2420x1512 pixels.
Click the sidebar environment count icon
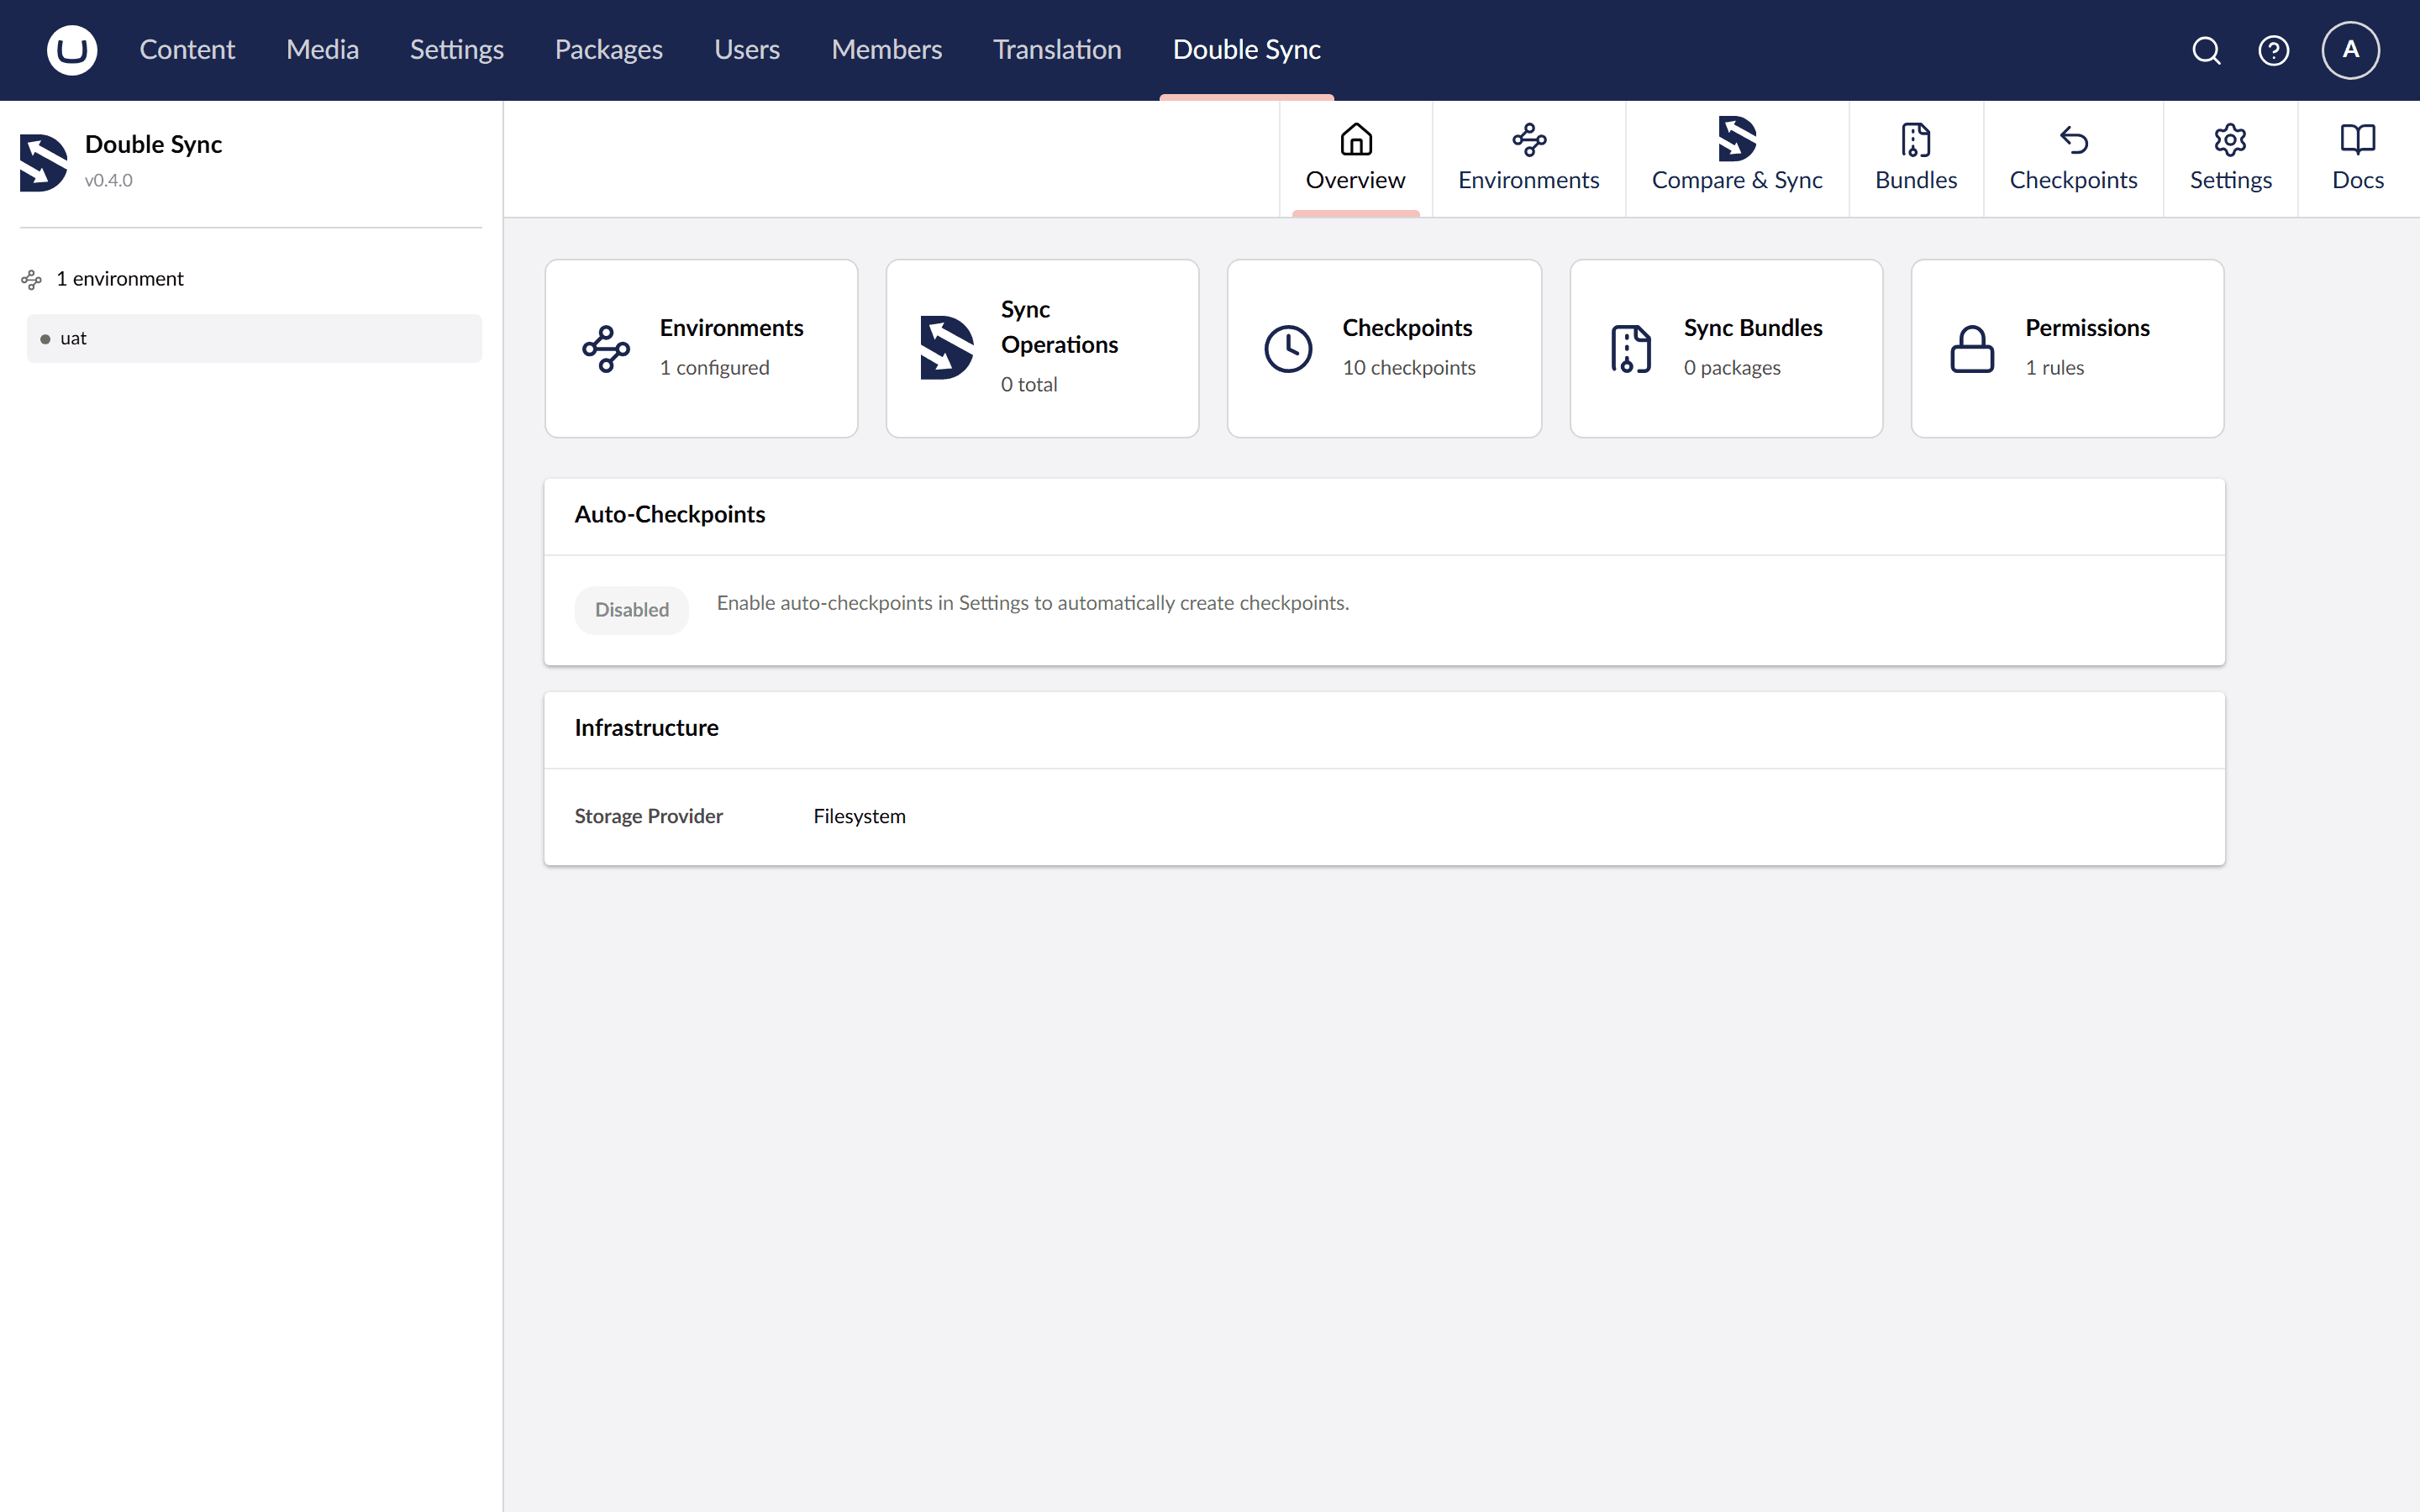[x=32, y=279]
